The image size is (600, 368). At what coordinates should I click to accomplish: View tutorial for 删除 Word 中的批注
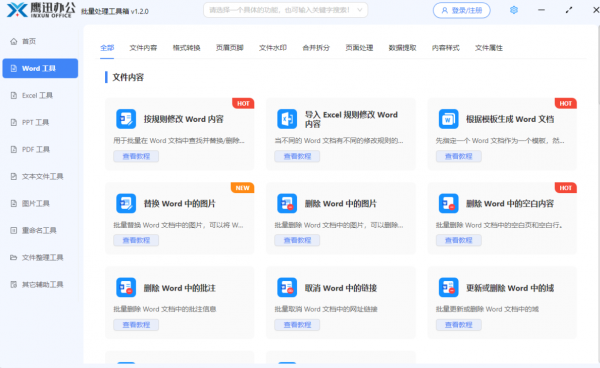click(136, 325)
